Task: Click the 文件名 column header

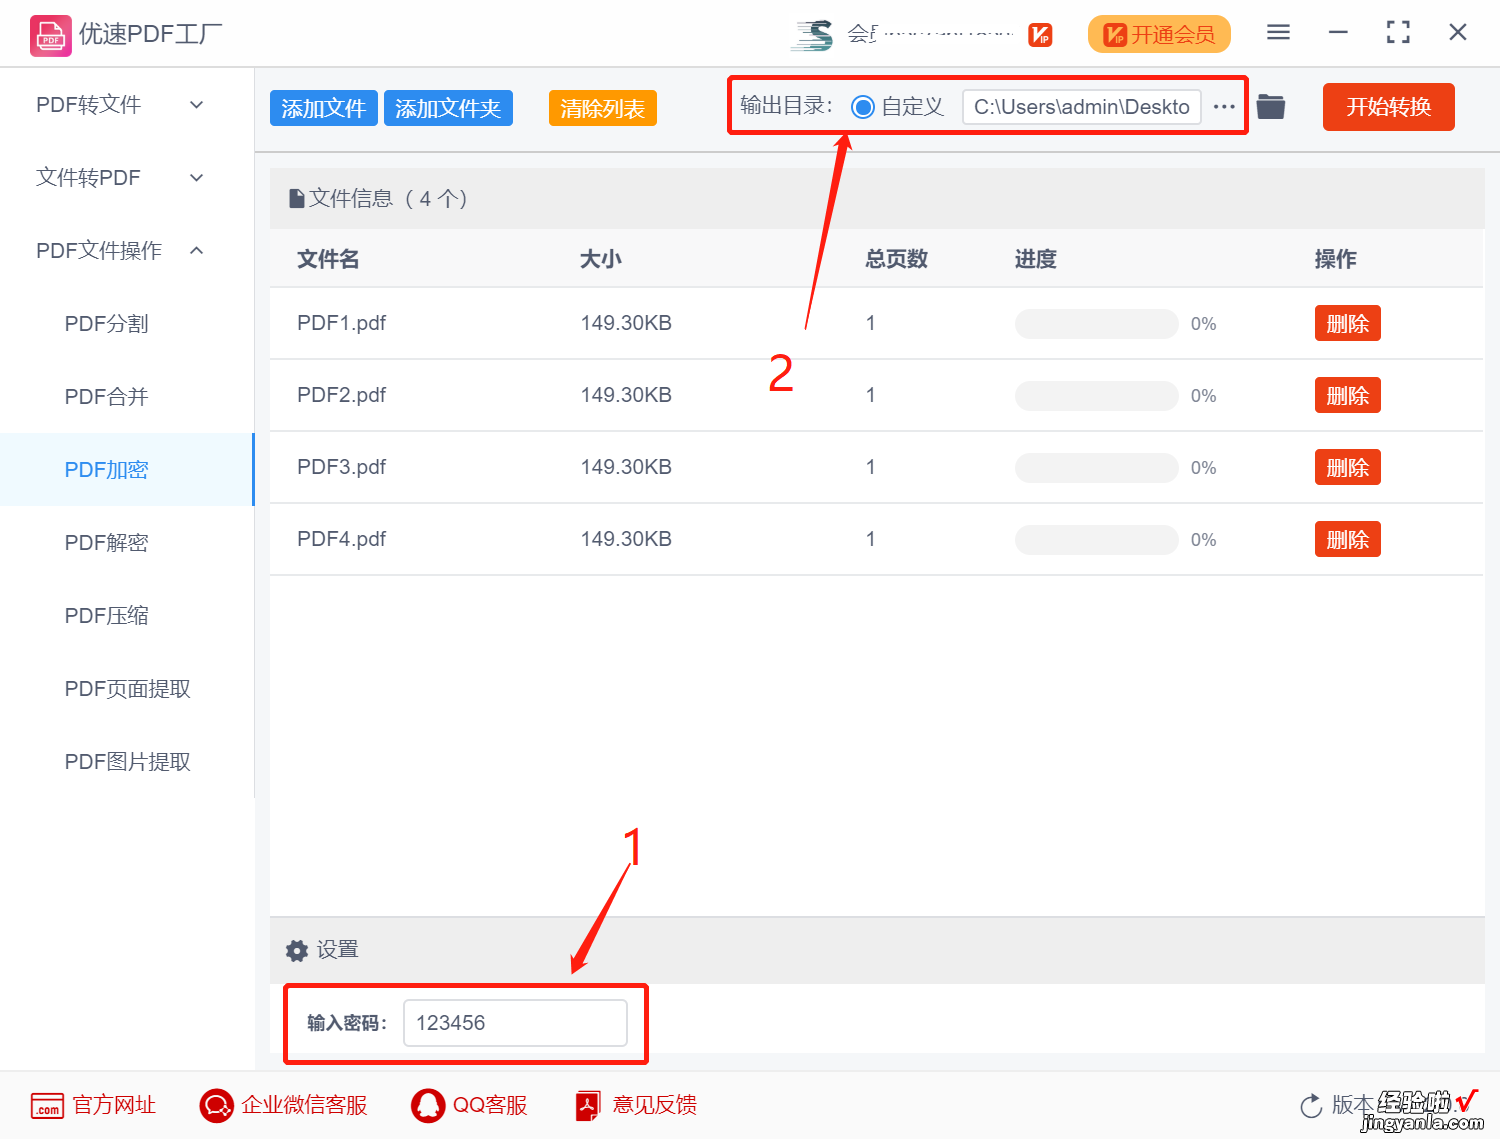Action: pyautogui.click(x=328, y=259)
